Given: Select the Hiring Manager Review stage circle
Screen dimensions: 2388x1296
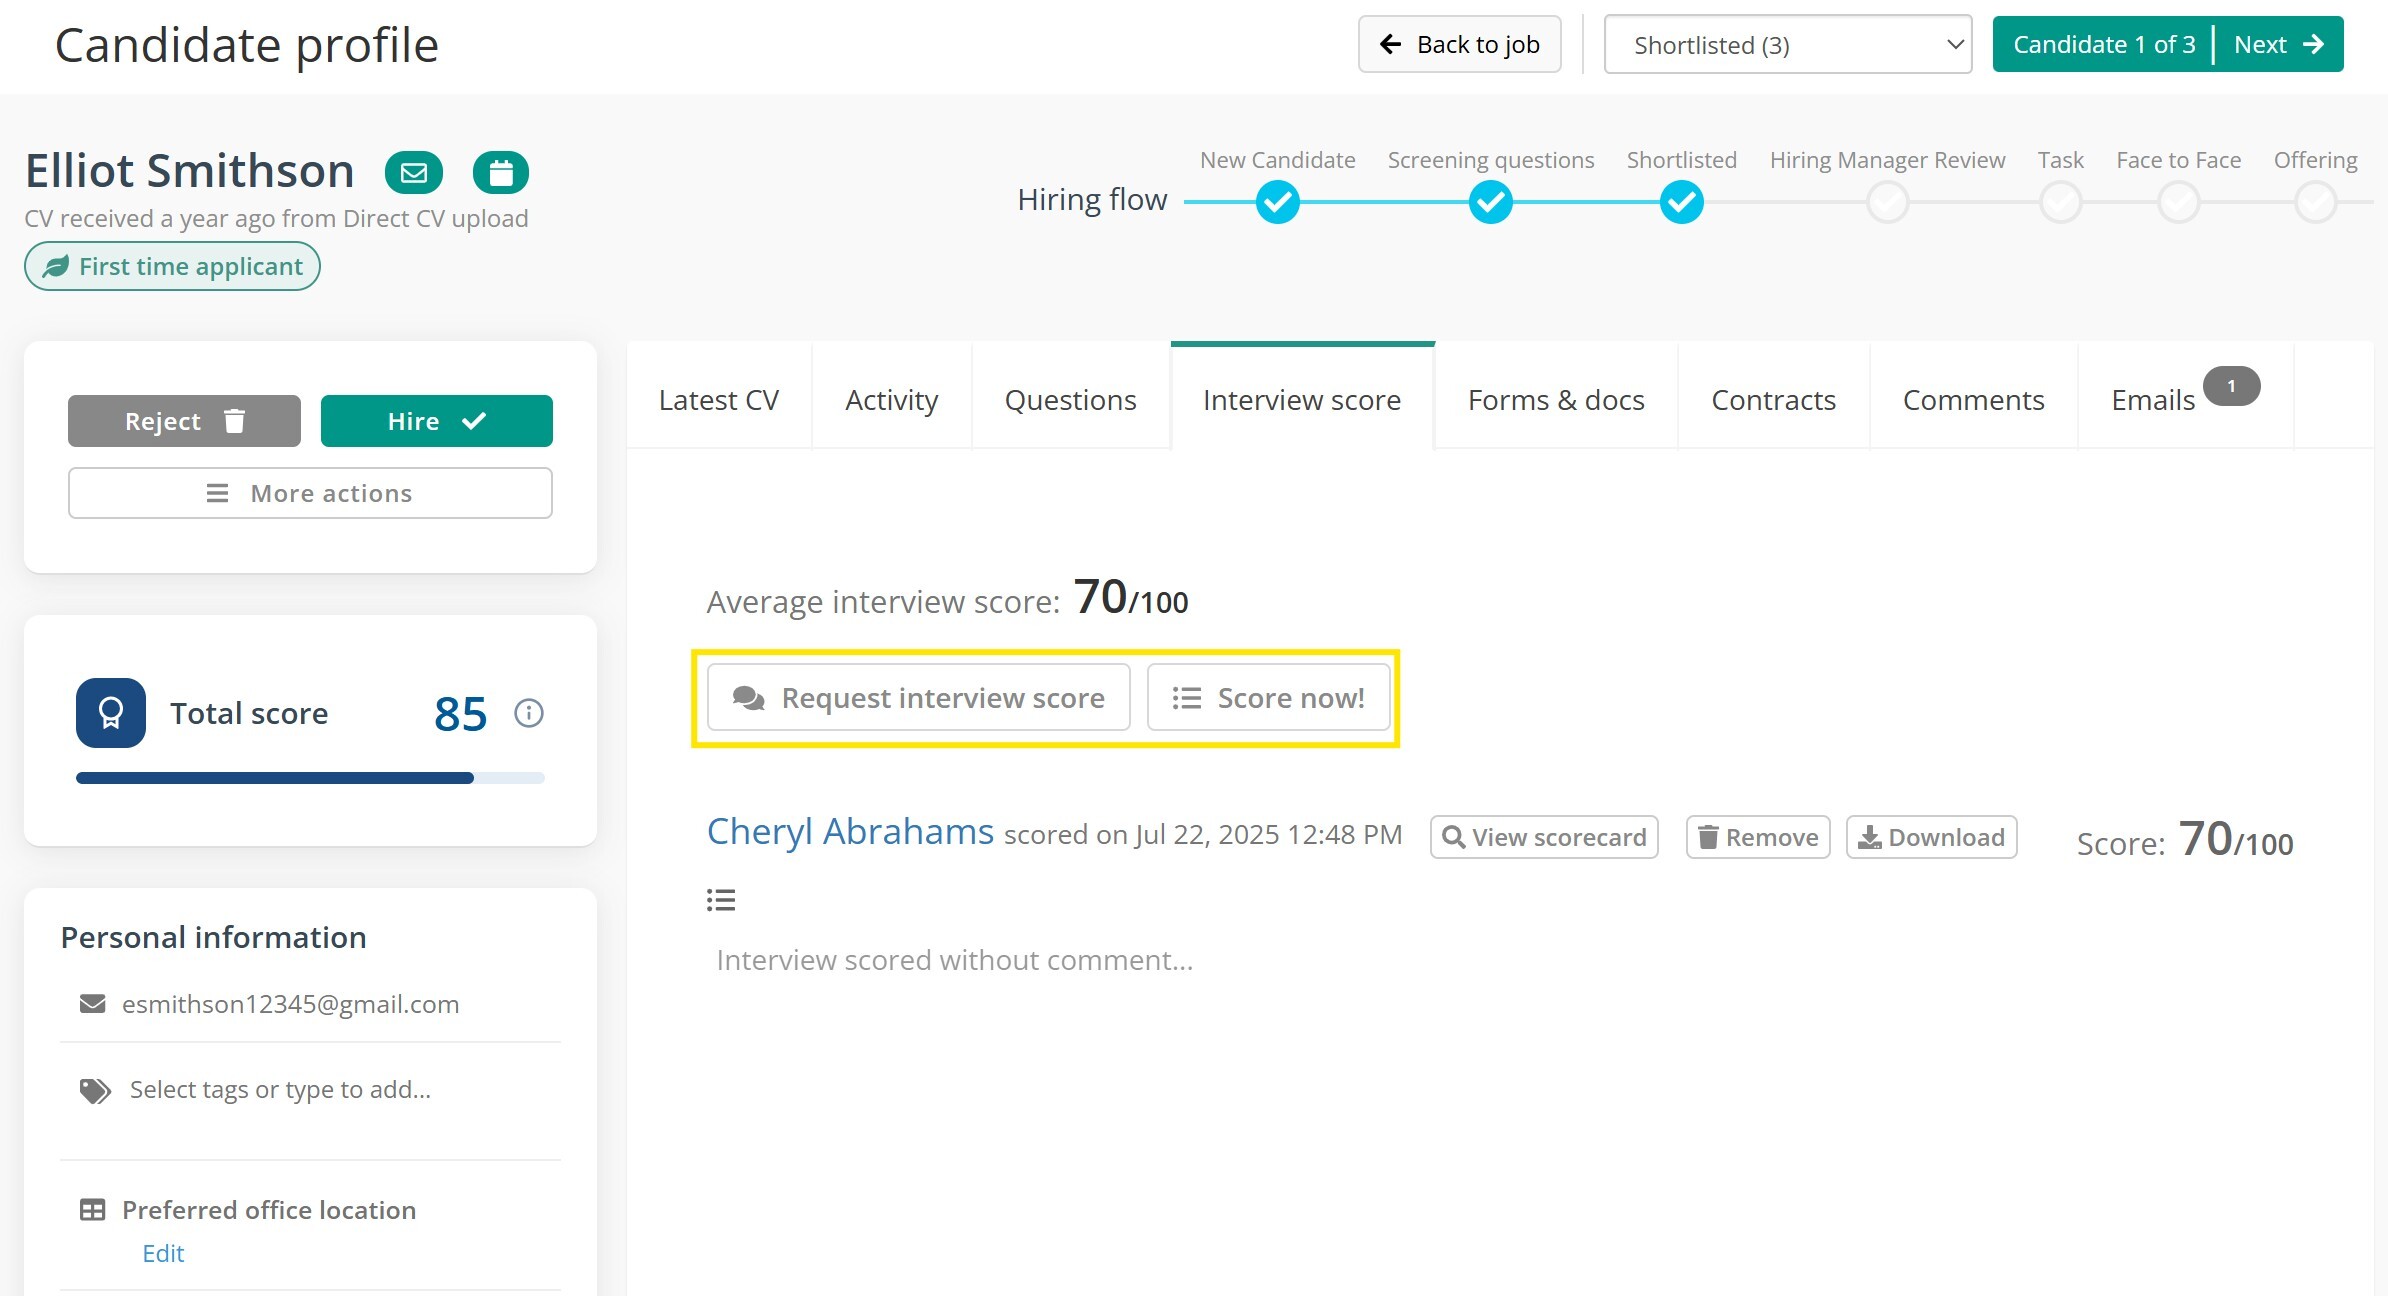Looking at the screenshot, I should point(1887,202).
